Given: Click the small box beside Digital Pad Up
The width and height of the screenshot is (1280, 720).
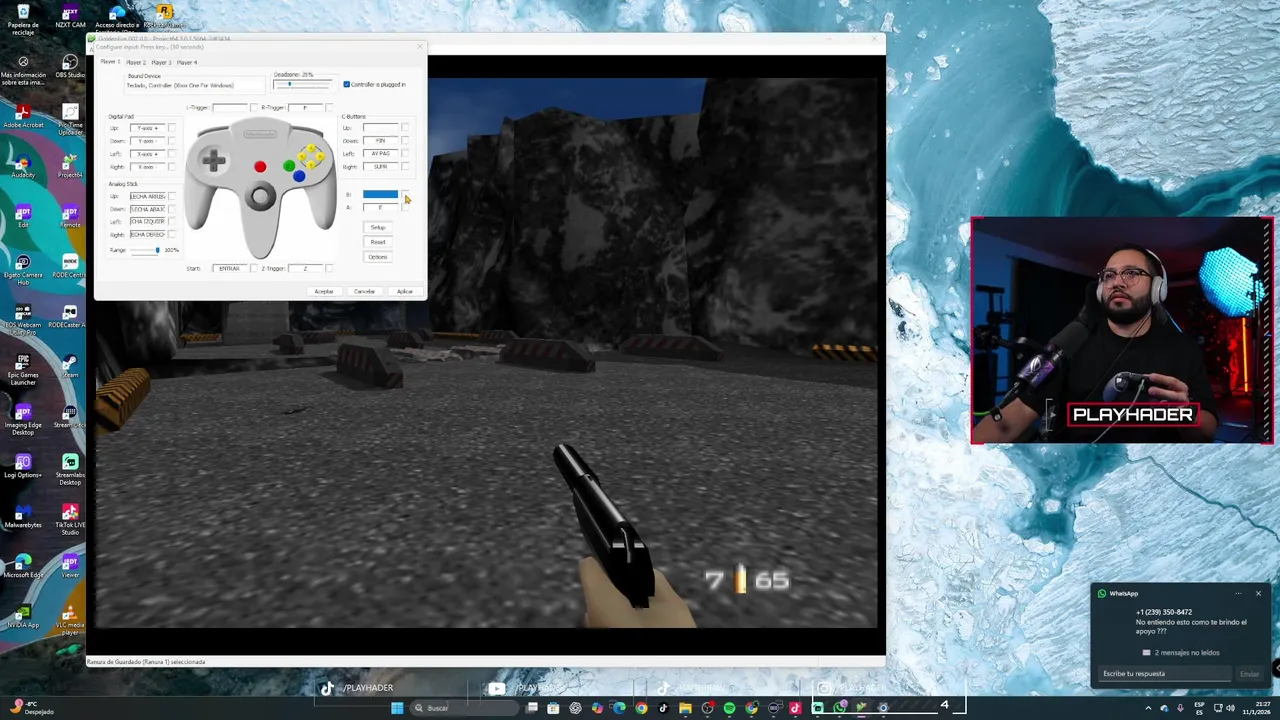Looking at the screenshot, I should pyautogui.click(x=172, y=128).
